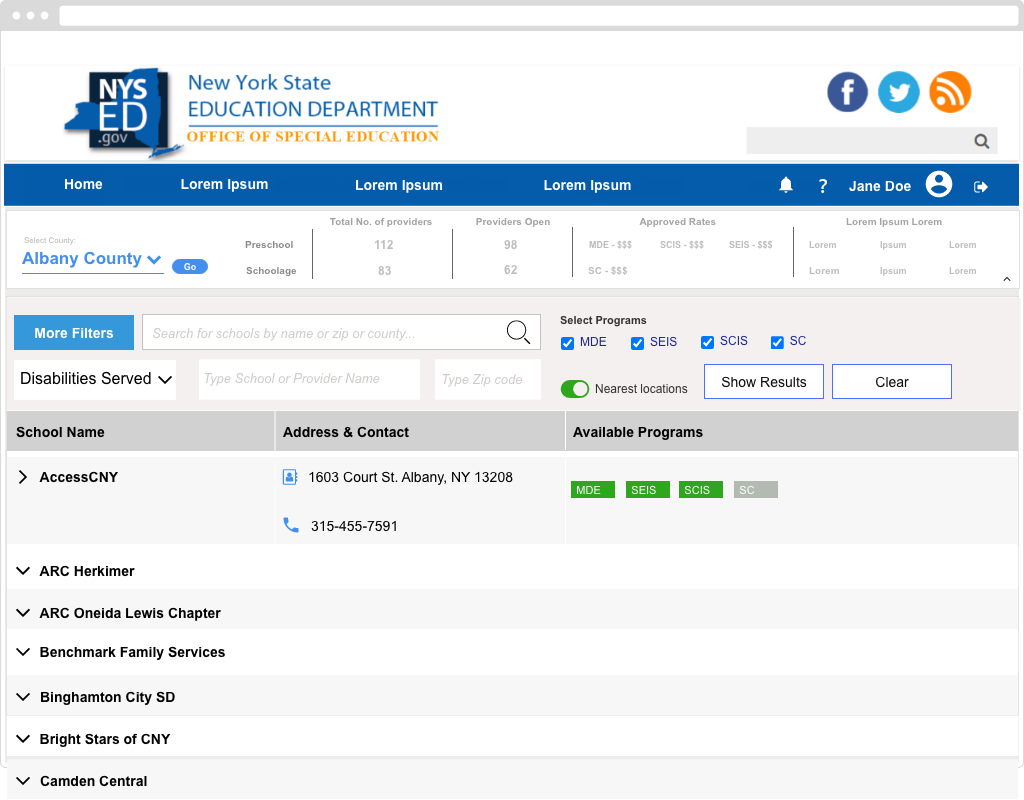Image resolution: width=1024 pixels, height=800 pixels.
Task: Click the Type Zip code field
Action: (488, 380)
